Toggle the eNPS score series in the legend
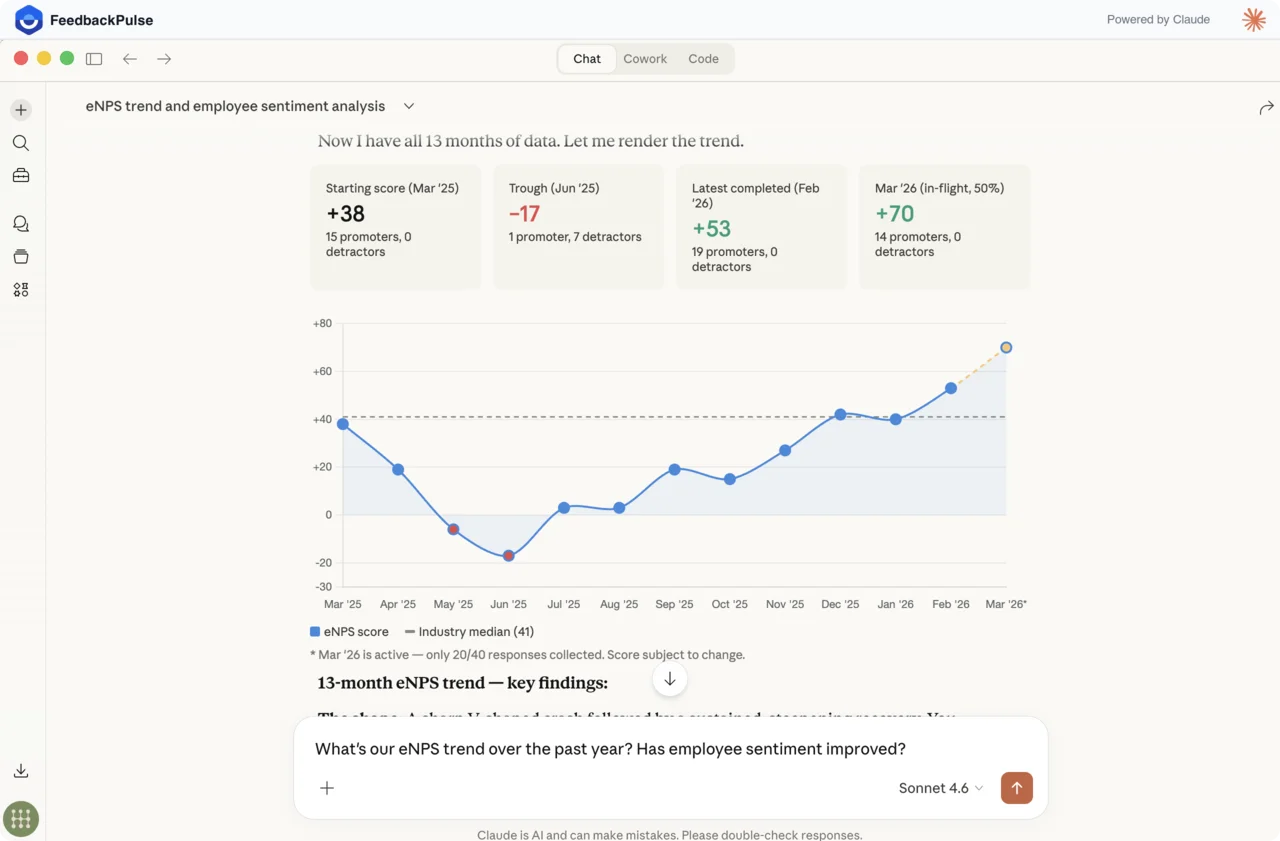Viewport: 1280px width, 841px height. tap(348, 631)
